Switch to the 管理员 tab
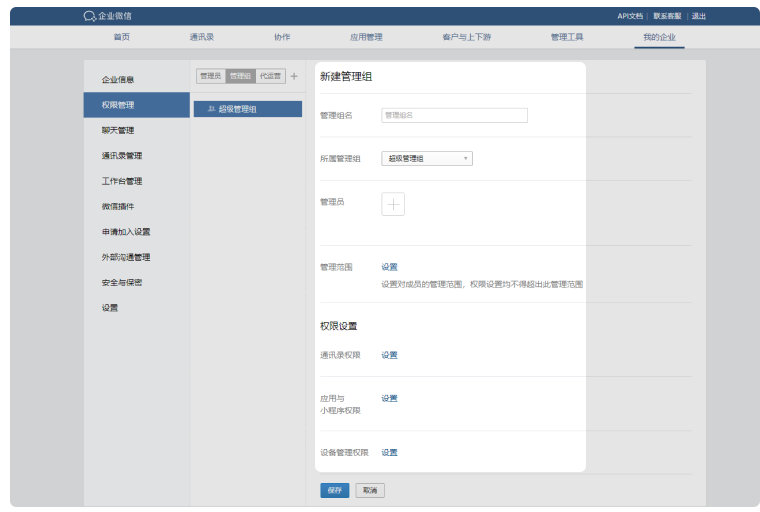The image size is (760, 512). tap(210, 76)
